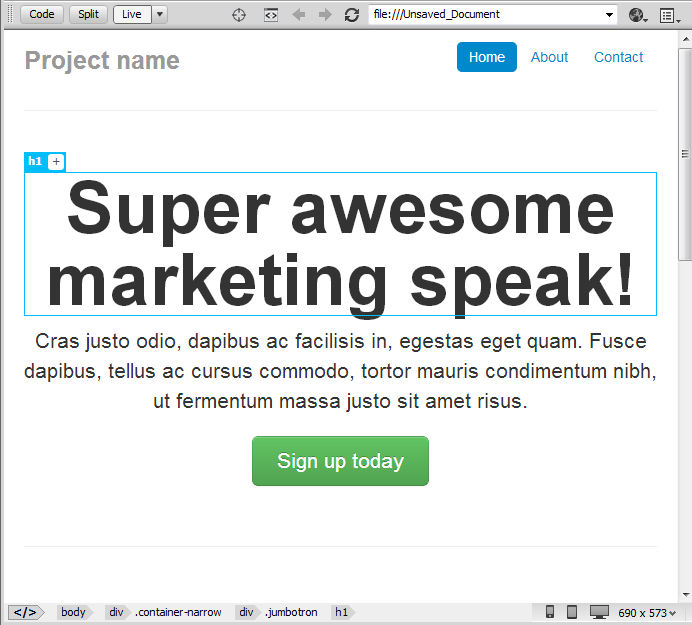692x625 pixels.
Task: Click the Sign up today button
Action: click(x=340, y=461)
